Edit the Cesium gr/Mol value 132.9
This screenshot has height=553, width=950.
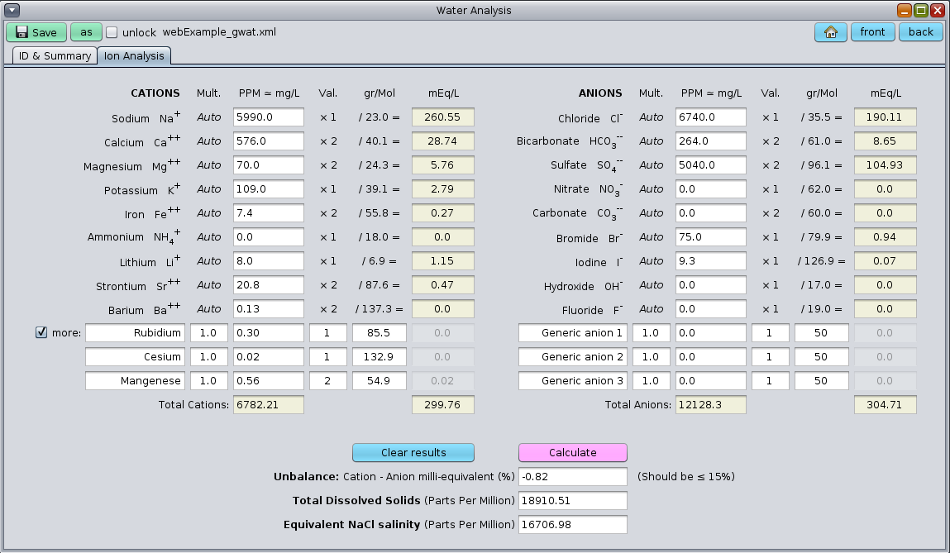pyautogui.click(x=379, y=356)
